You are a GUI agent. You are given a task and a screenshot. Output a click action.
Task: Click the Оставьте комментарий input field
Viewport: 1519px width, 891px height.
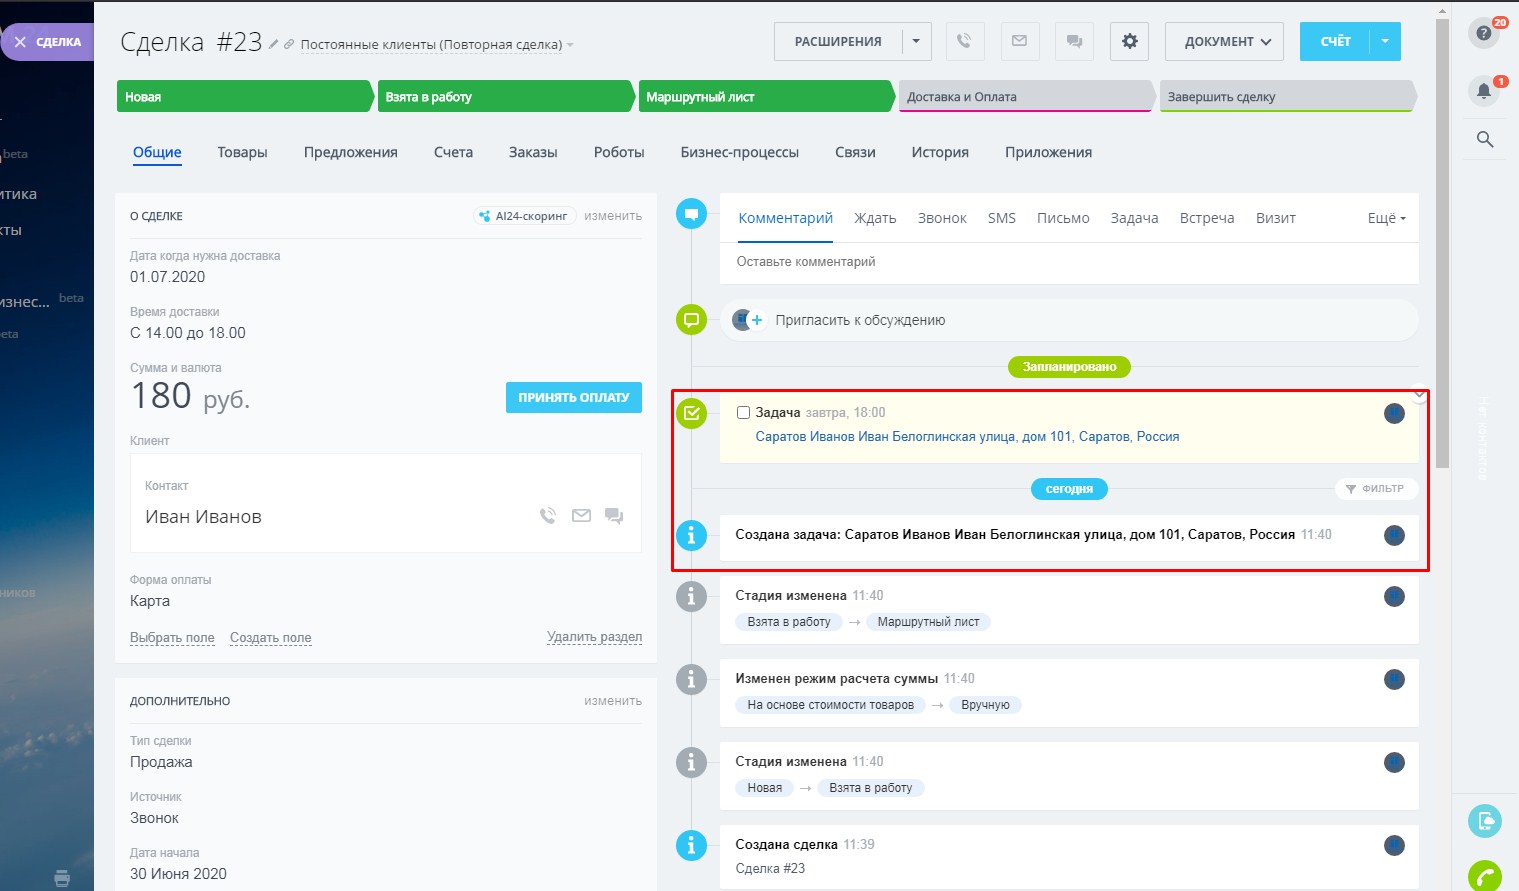click(x=1068, y=262)
